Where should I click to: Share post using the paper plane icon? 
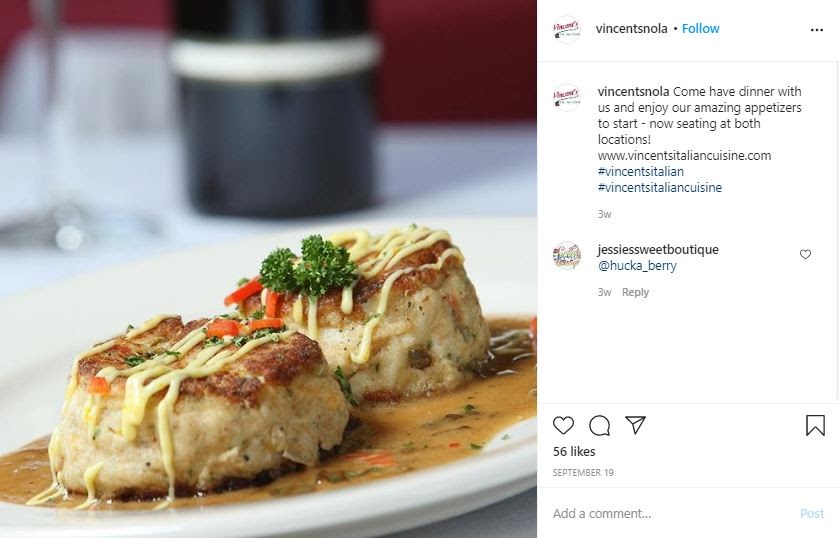[x=636, y=425]
